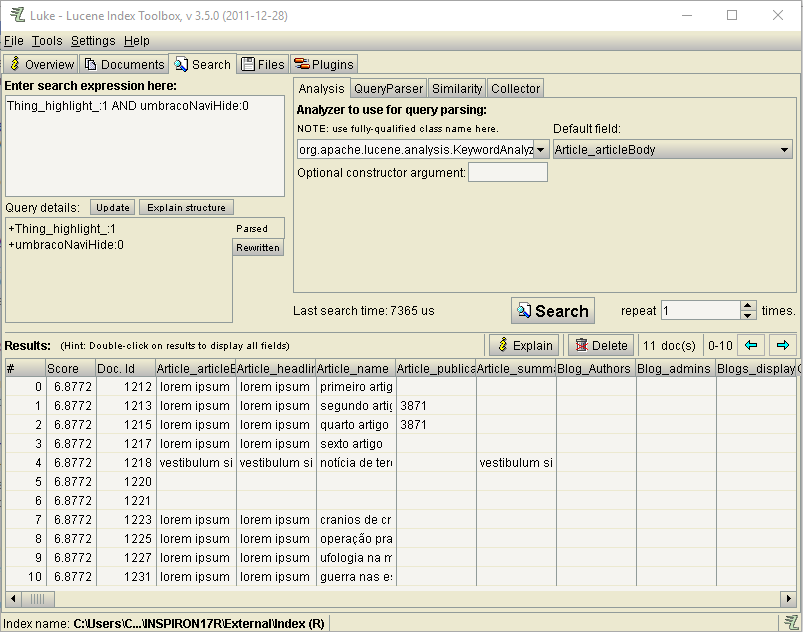Open the Files tab
803x632 pixels.
263,64
